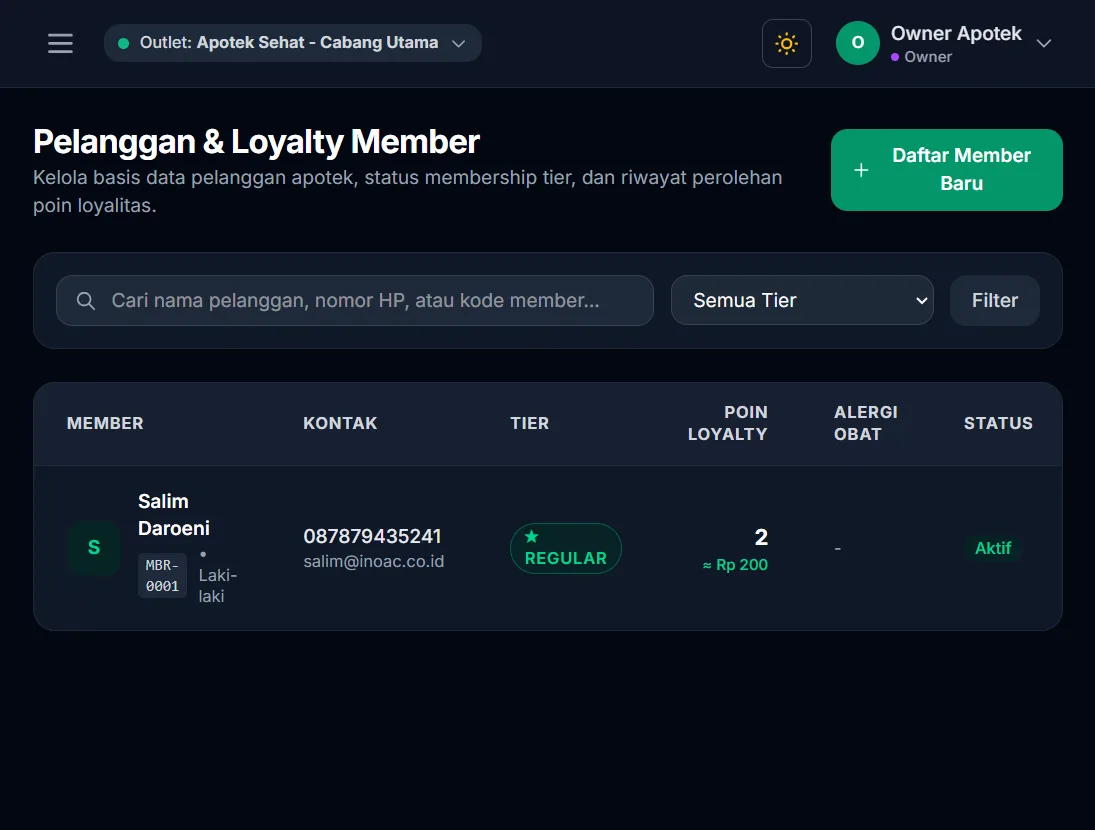Click Daftar Member Baru button
1095x830 pixels.
coord(946,170)
